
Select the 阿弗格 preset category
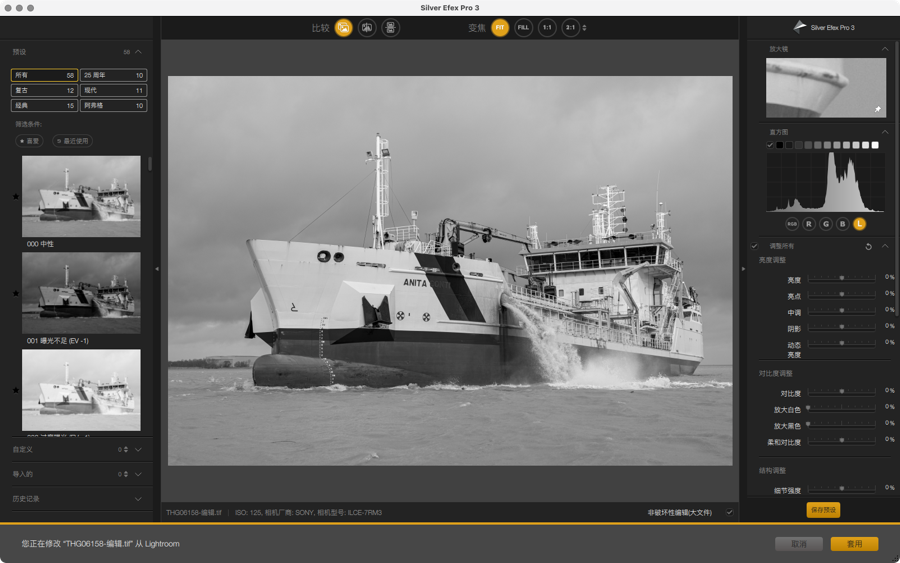(113, 106)
